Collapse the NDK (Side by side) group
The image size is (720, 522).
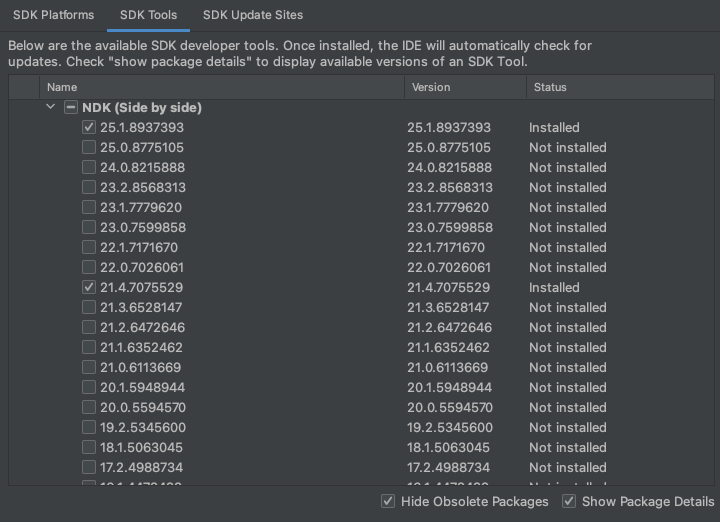[x=51, y=107]
